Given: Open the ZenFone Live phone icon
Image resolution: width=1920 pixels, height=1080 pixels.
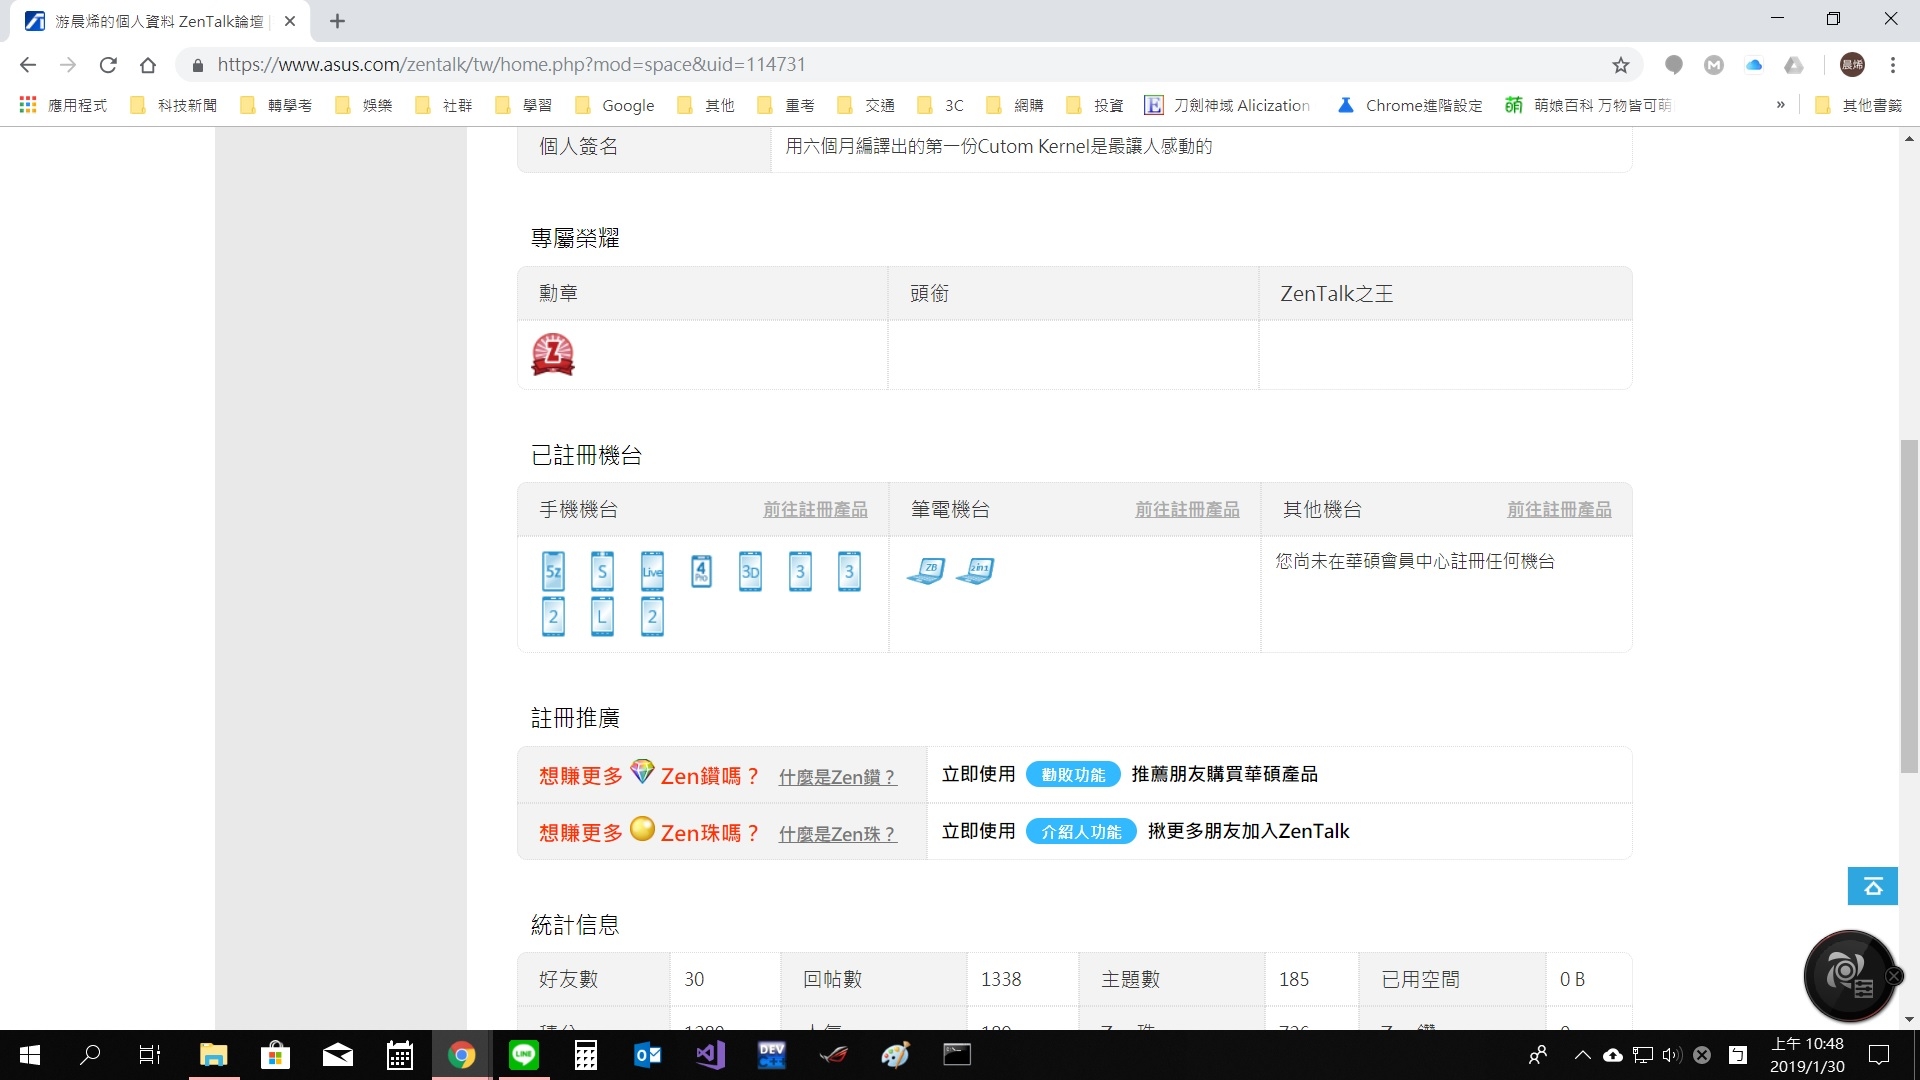Looking at the screenshot, I should coord(652,571).
